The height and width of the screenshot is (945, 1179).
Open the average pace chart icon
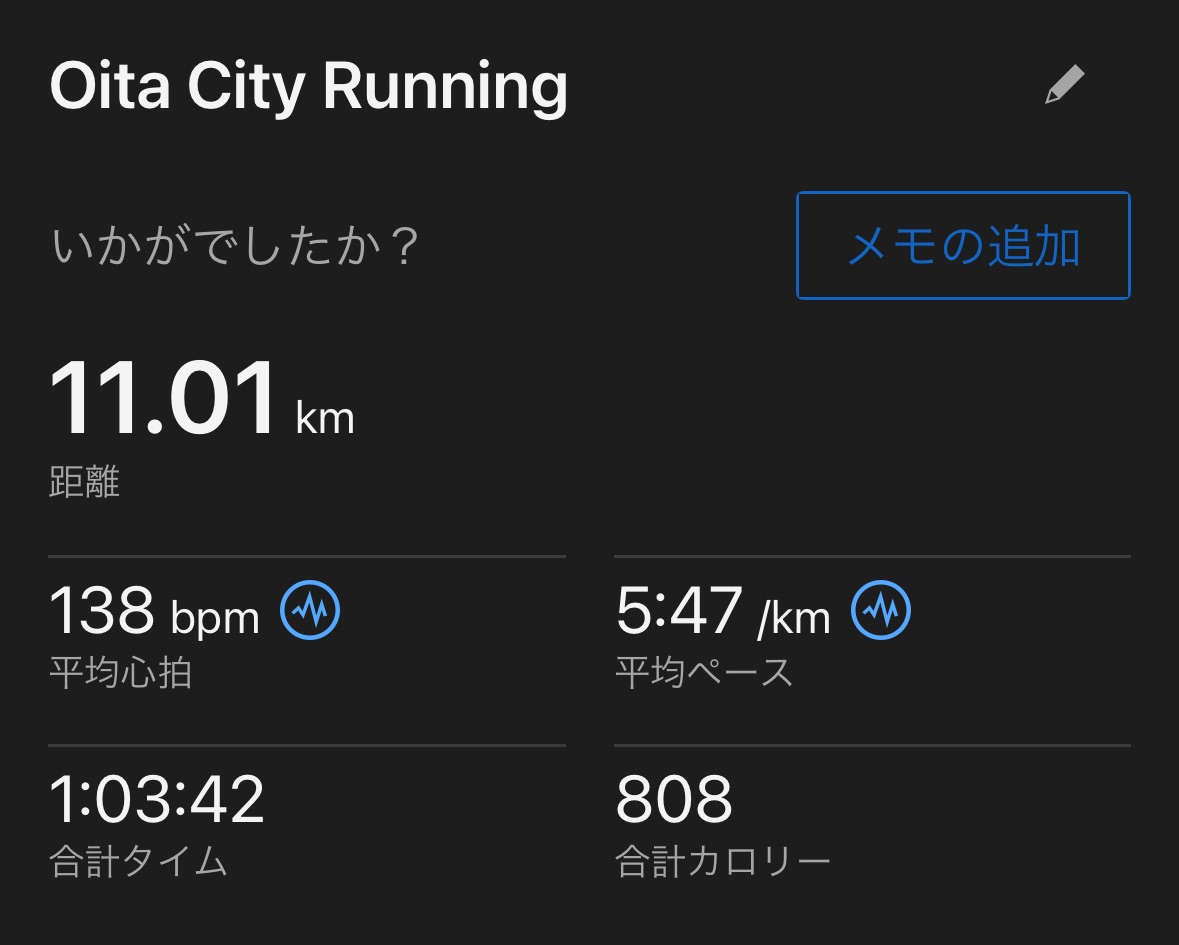pyautogui.click(x=881, y=610)
